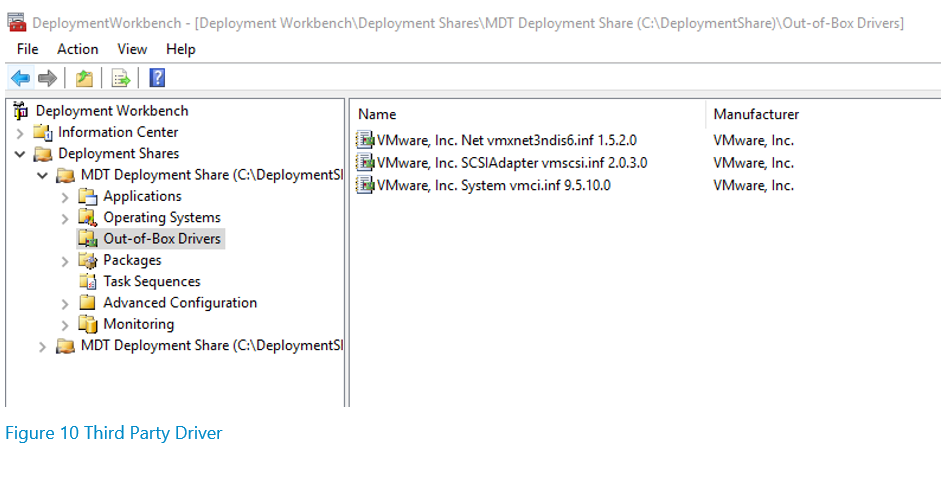Image resolution: width=951 pixels, height=489 pixels.
Task: Open the Help menu
Action: (x=181, y=49)
